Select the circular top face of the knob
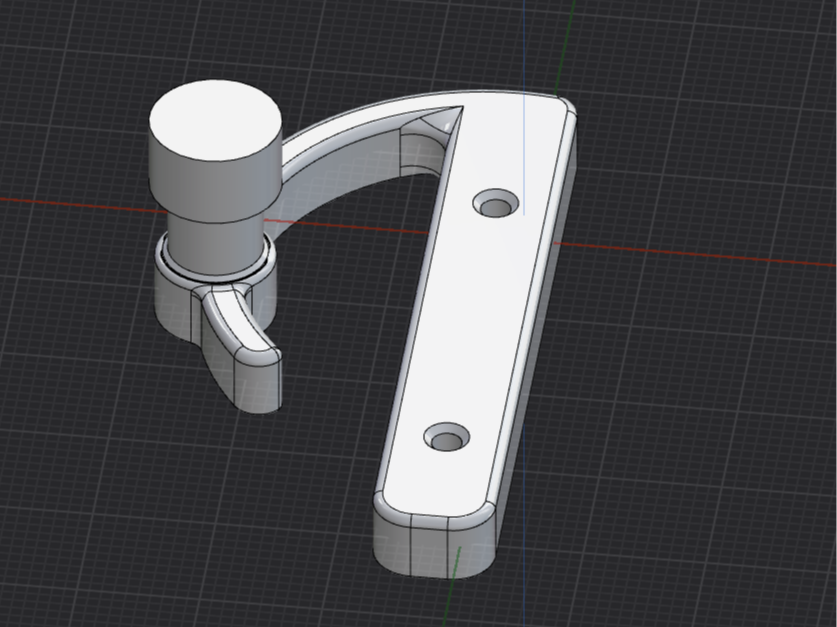 point(215,120)
